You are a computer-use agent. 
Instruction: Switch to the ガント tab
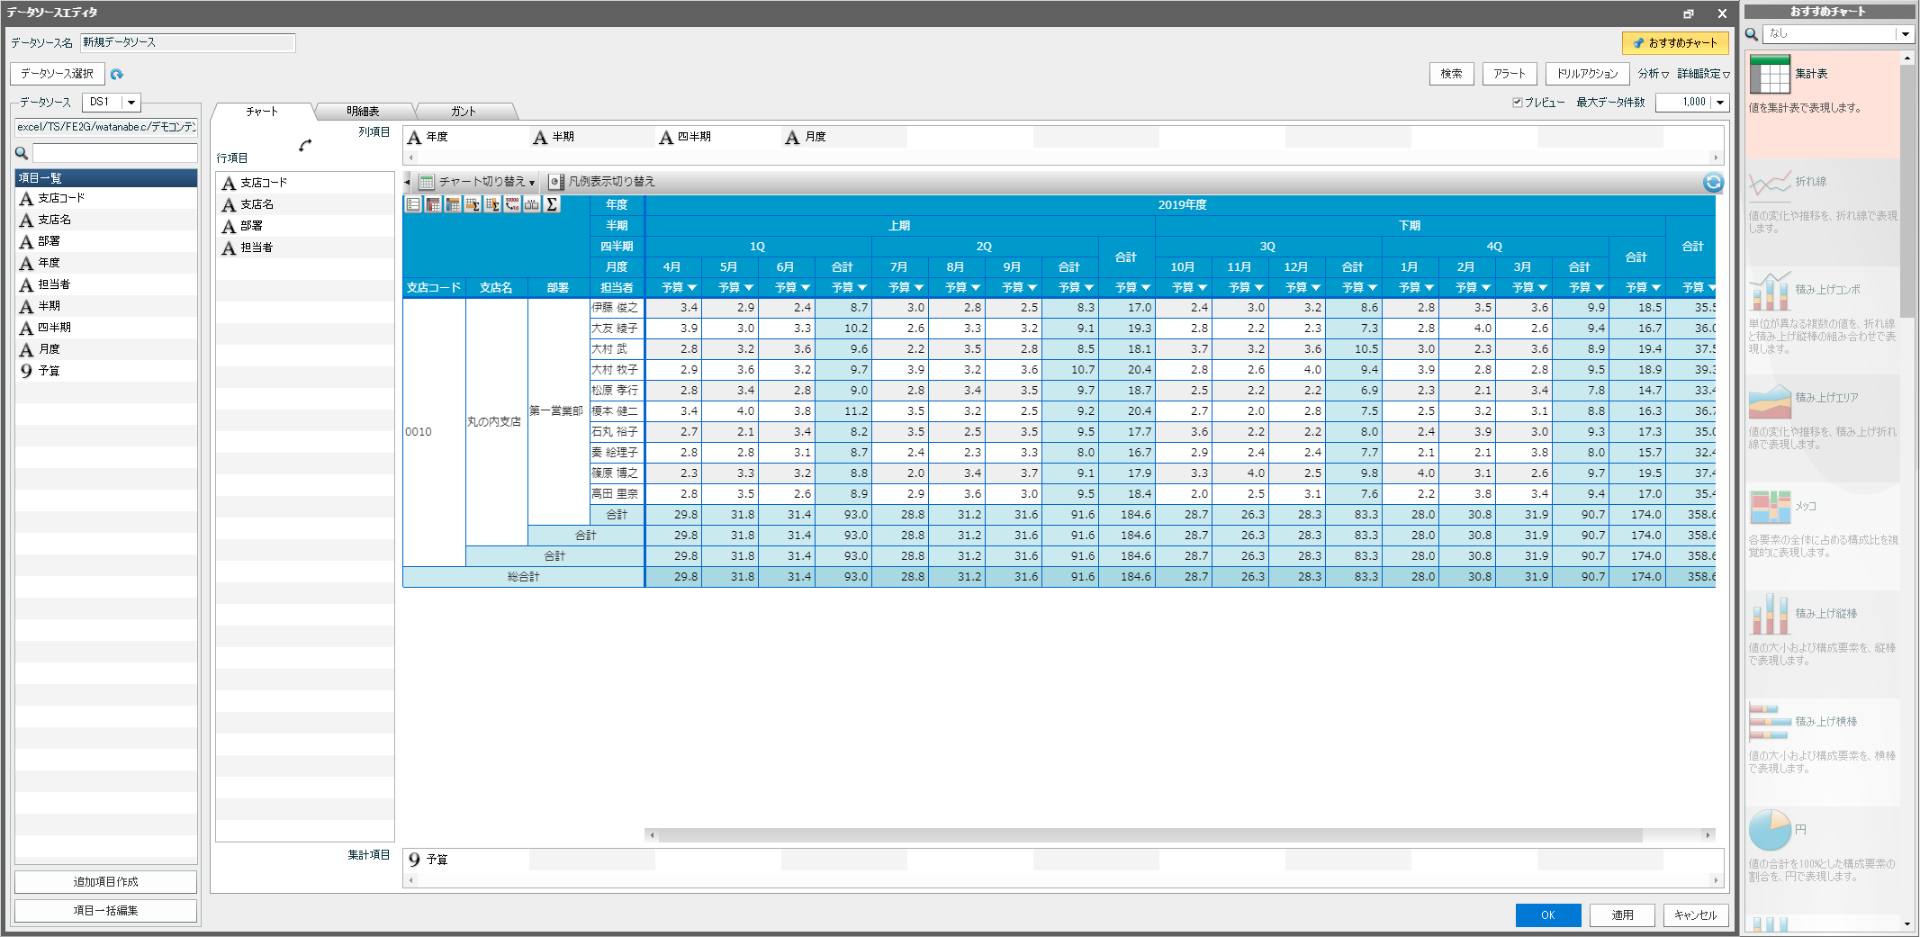[463, 110]
